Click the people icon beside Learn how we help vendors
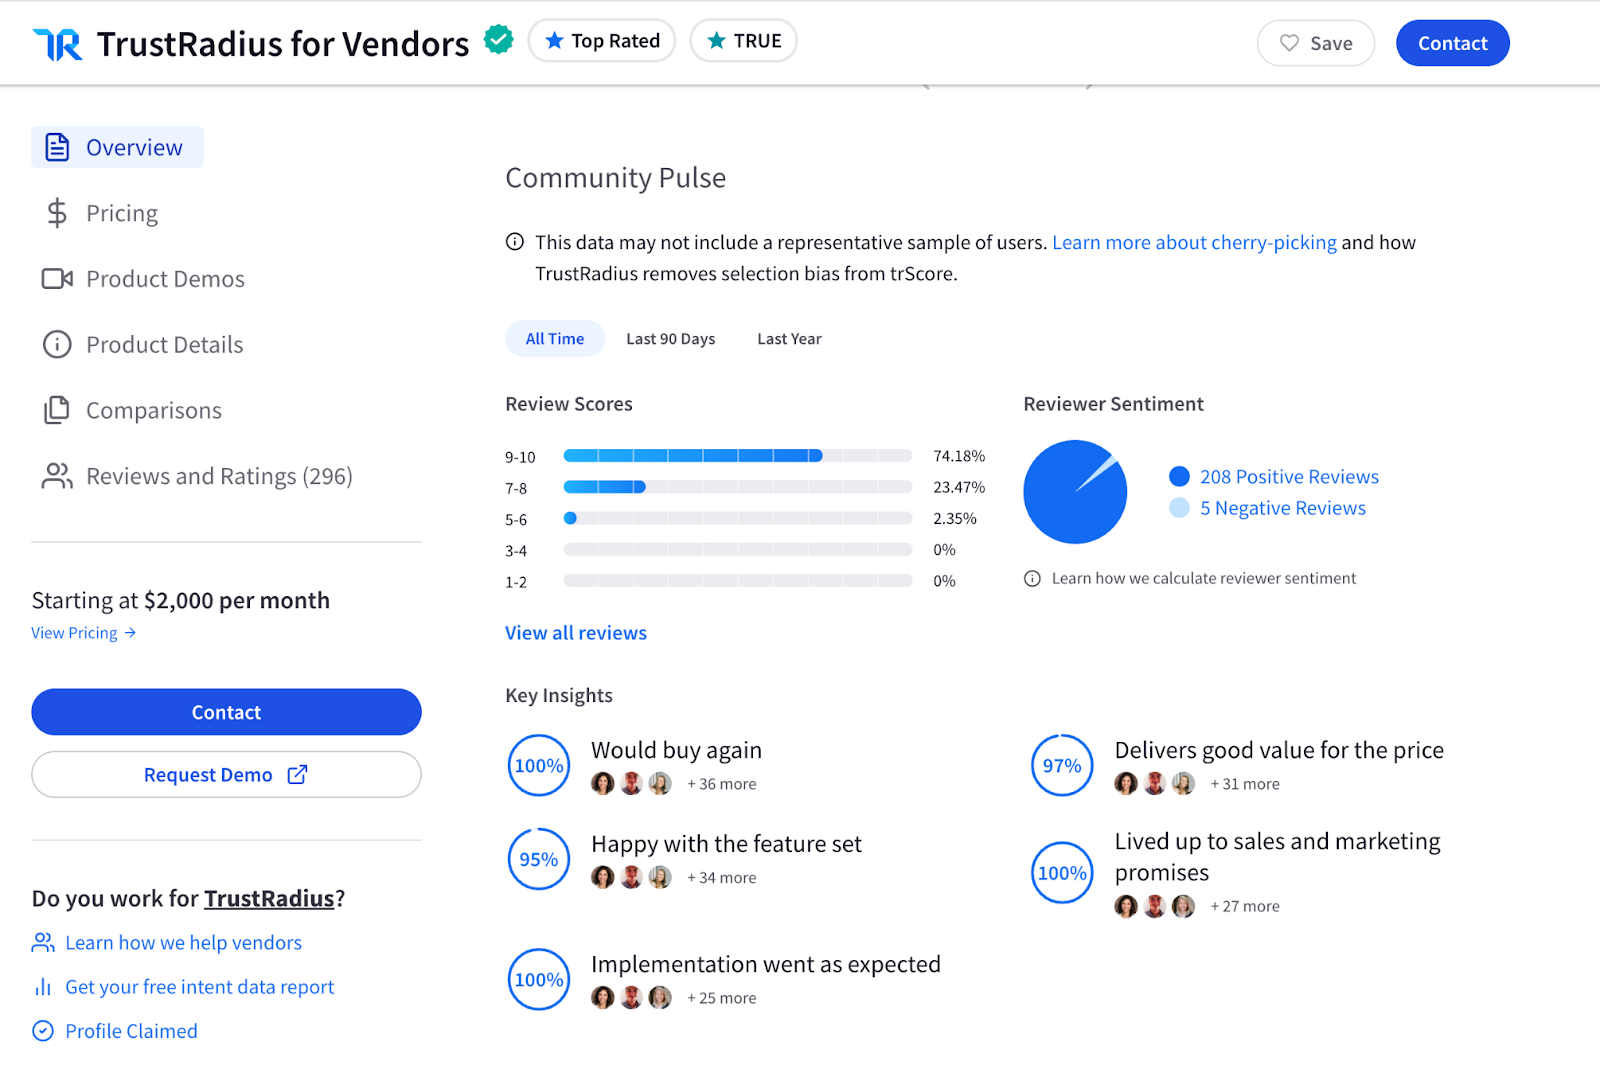 click(x=43, y=943)
